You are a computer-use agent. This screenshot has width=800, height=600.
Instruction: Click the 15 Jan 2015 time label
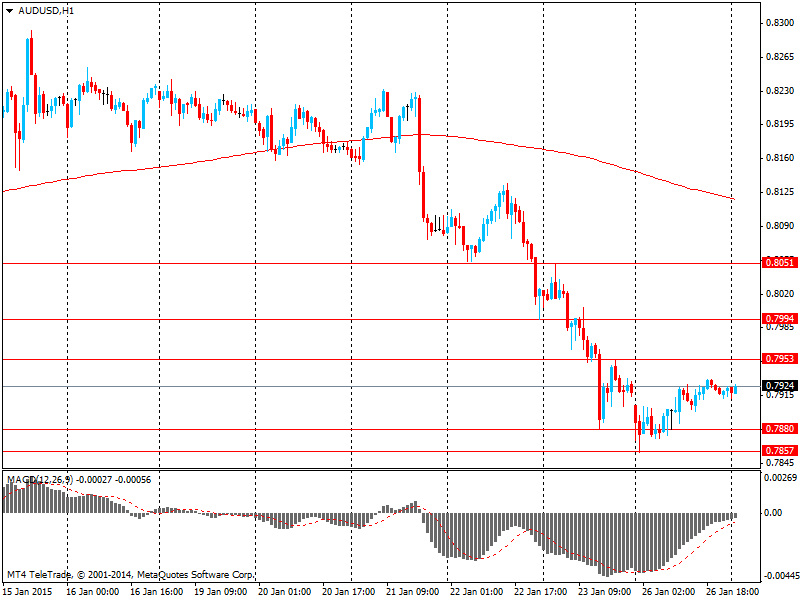tap(28, 591)
